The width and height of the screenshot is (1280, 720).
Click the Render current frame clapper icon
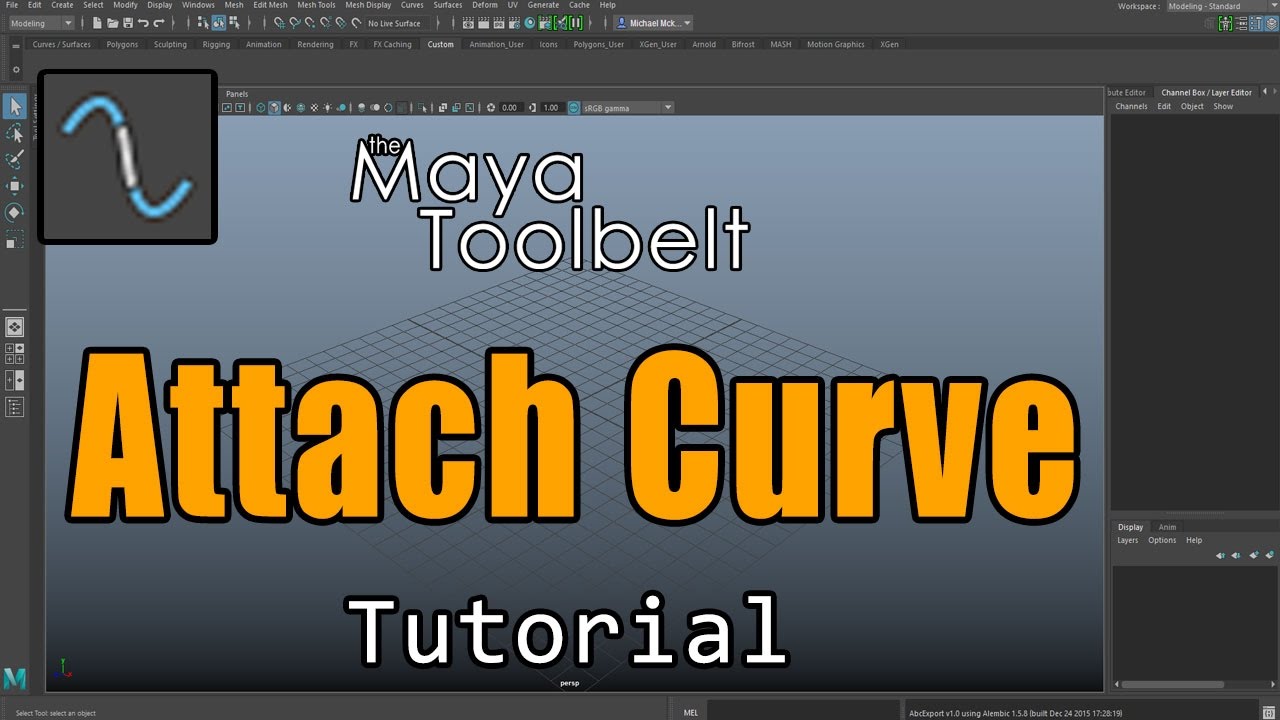[483, 23]
